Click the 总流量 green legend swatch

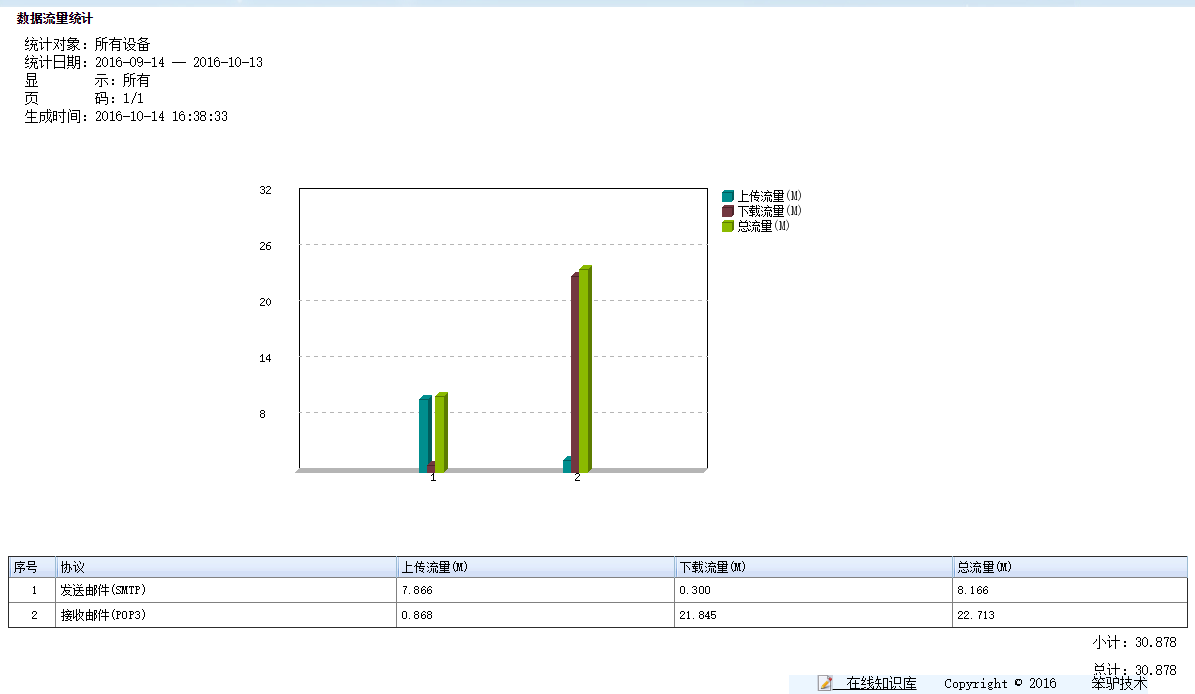point(728,226)
